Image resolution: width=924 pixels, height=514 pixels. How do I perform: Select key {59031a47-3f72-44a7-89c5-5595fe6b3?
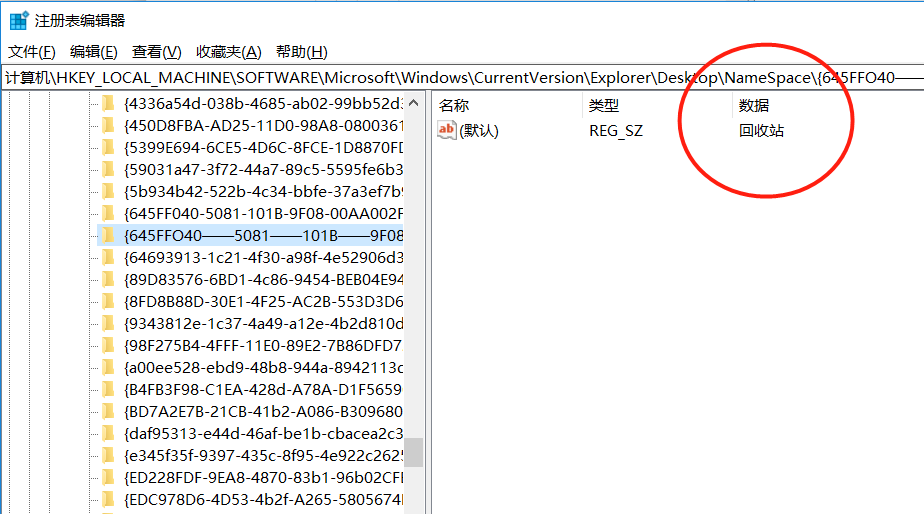(263, 170)
